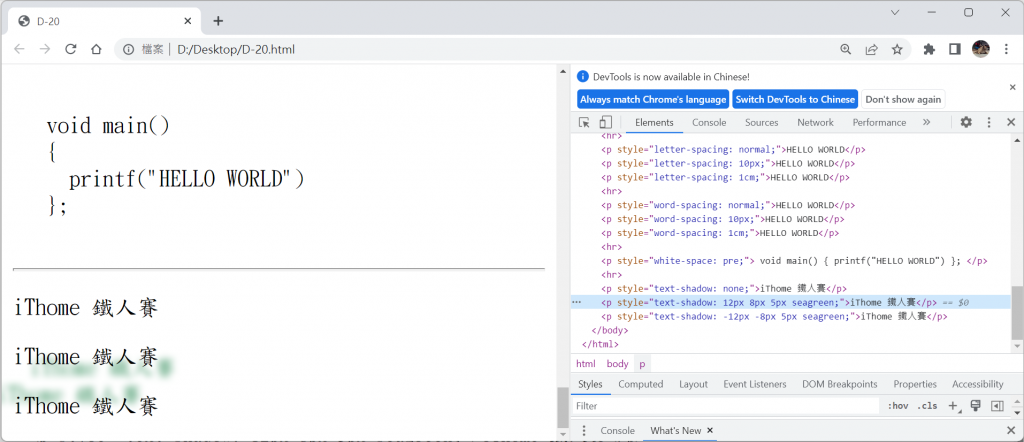
Task: Select the closing </body> tag node
Action: [609, 330]
